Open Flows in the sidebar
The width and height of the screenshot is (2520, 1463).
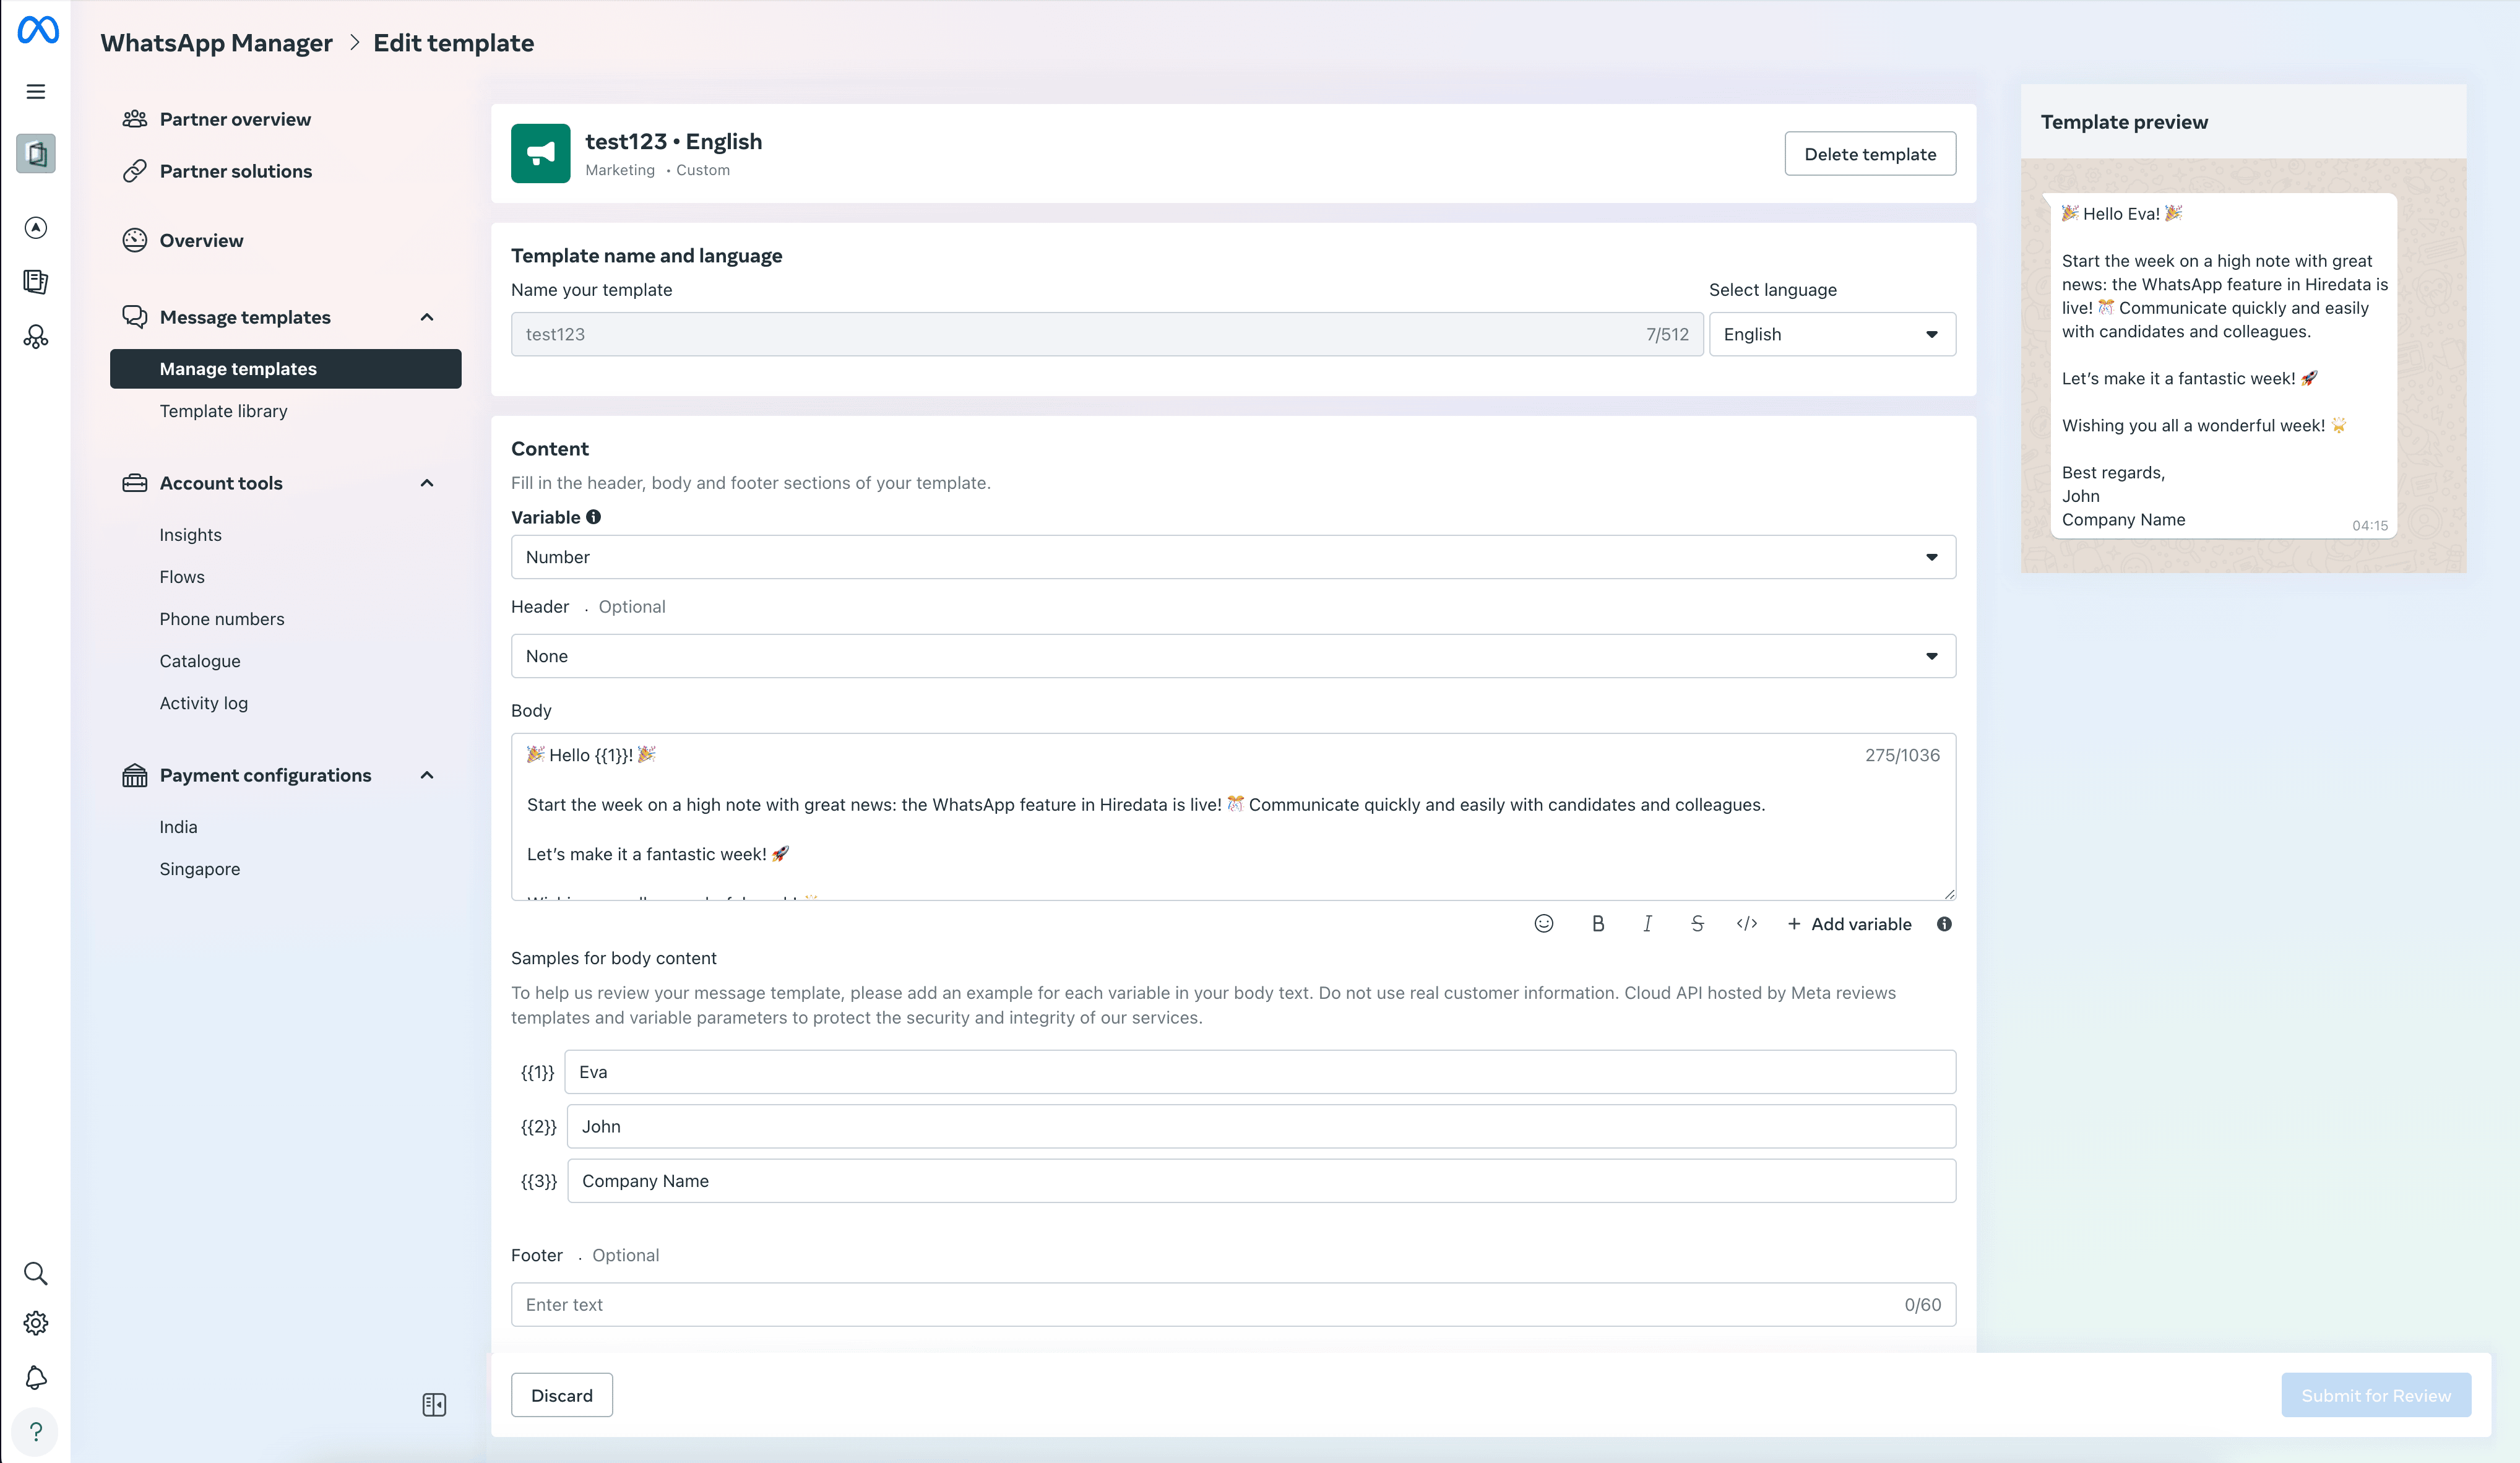(182, 577)
